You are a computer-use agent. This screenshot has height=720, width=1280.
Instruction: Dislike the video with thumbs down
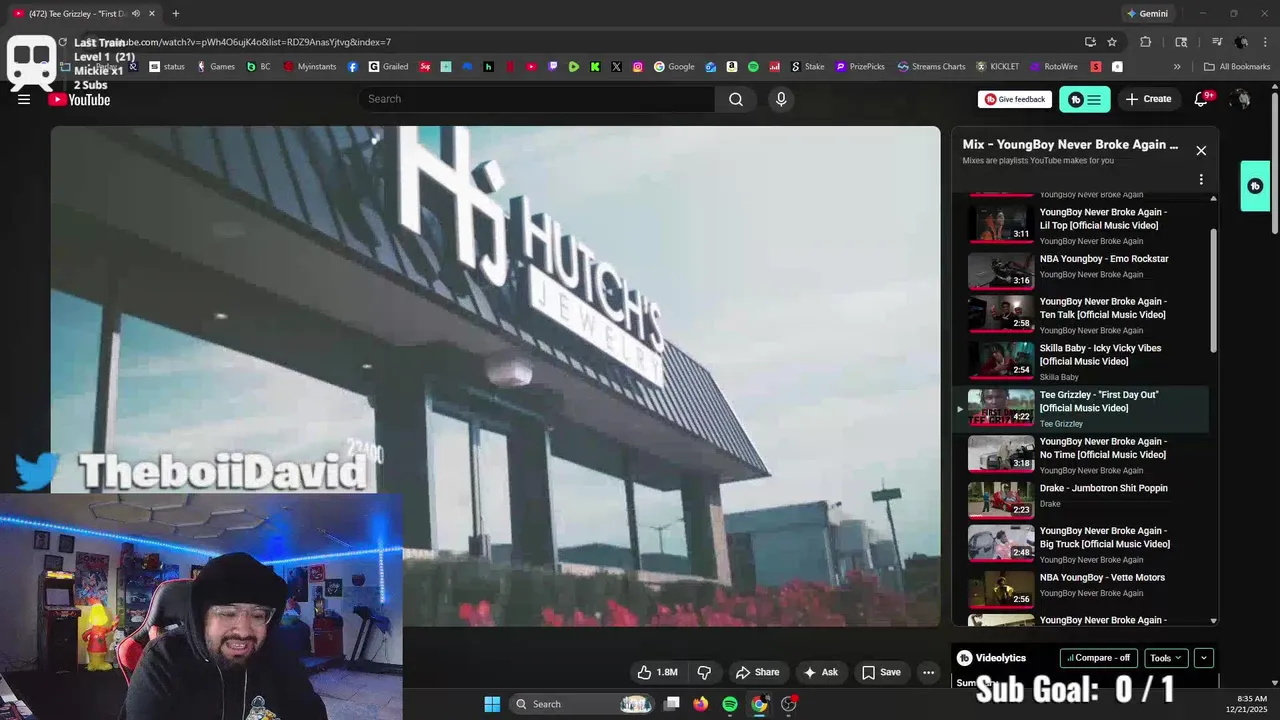coord(704,672)
